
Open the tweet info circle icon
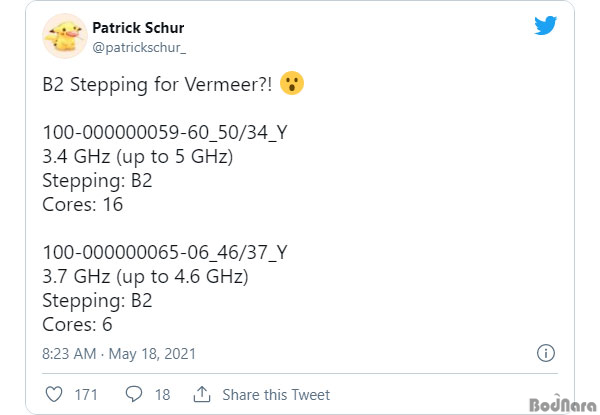tap(546, 353)
